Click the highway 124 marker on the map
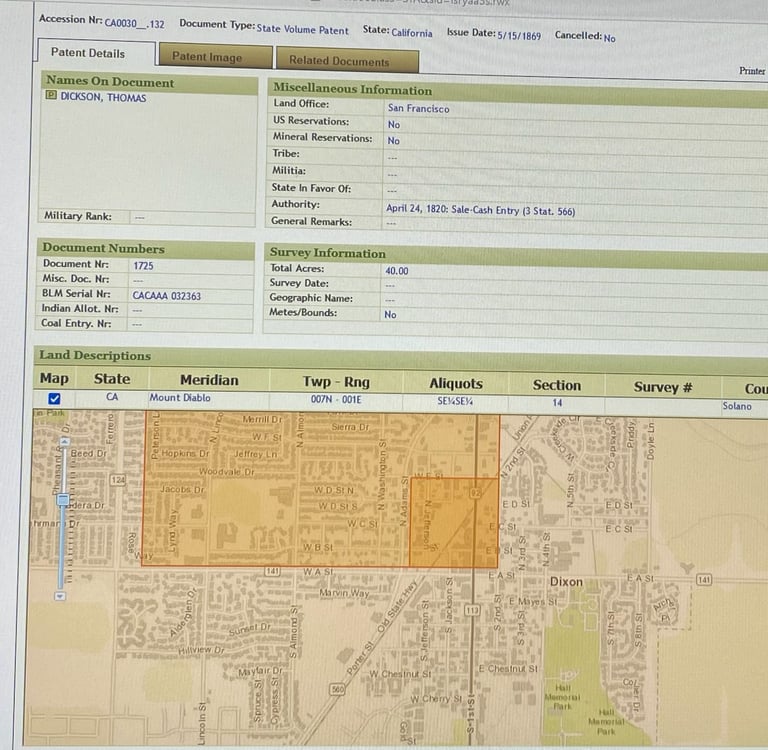 tap(118, 480)
